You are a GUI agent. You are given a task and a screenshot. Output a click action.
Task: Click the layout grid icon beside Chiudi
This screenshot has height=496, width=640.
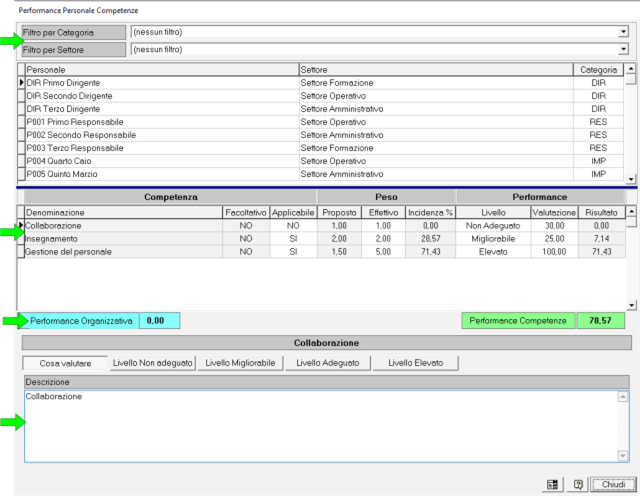(551, 484)
